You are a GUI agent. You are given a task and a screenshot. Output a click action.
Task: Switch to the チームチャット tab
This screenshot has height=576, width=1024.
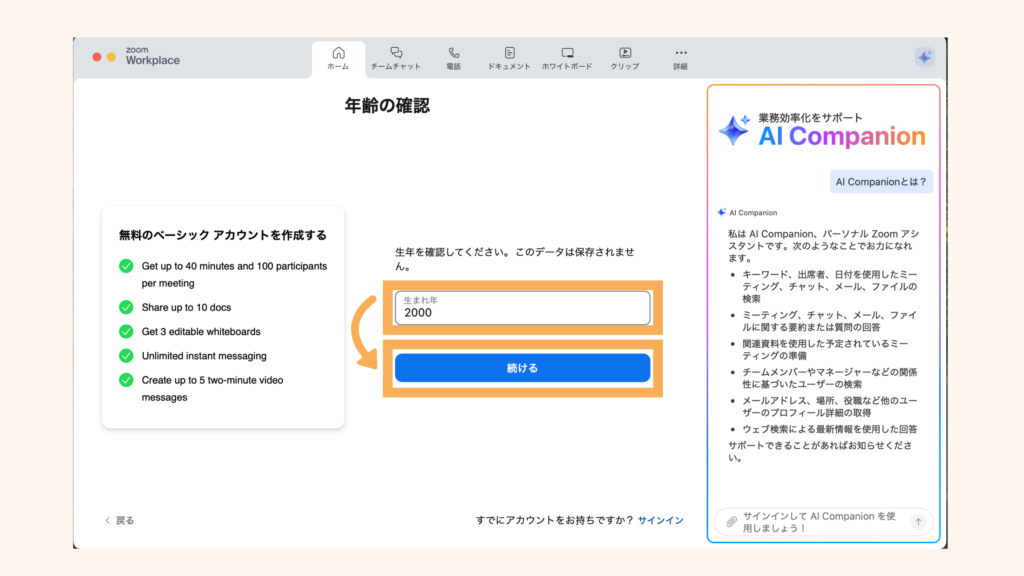396,55
